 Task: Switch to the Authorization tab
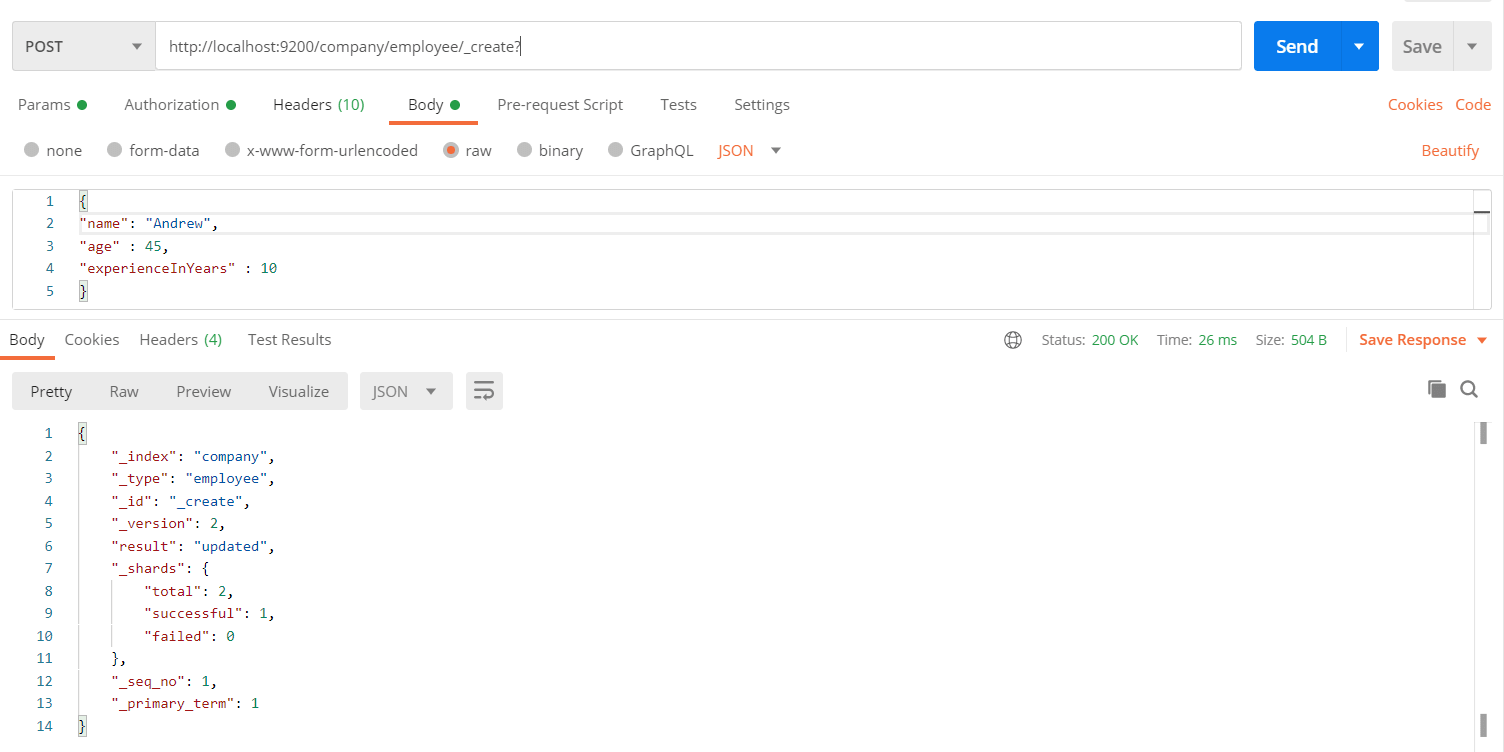[180, 104]
